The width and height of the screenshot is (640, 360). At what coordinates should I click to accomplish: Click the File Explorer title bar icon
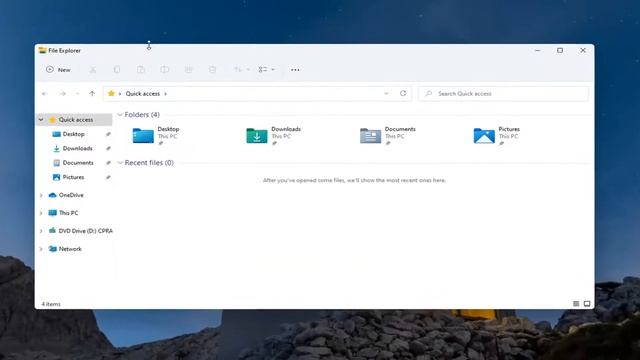[x=42, y=50]
